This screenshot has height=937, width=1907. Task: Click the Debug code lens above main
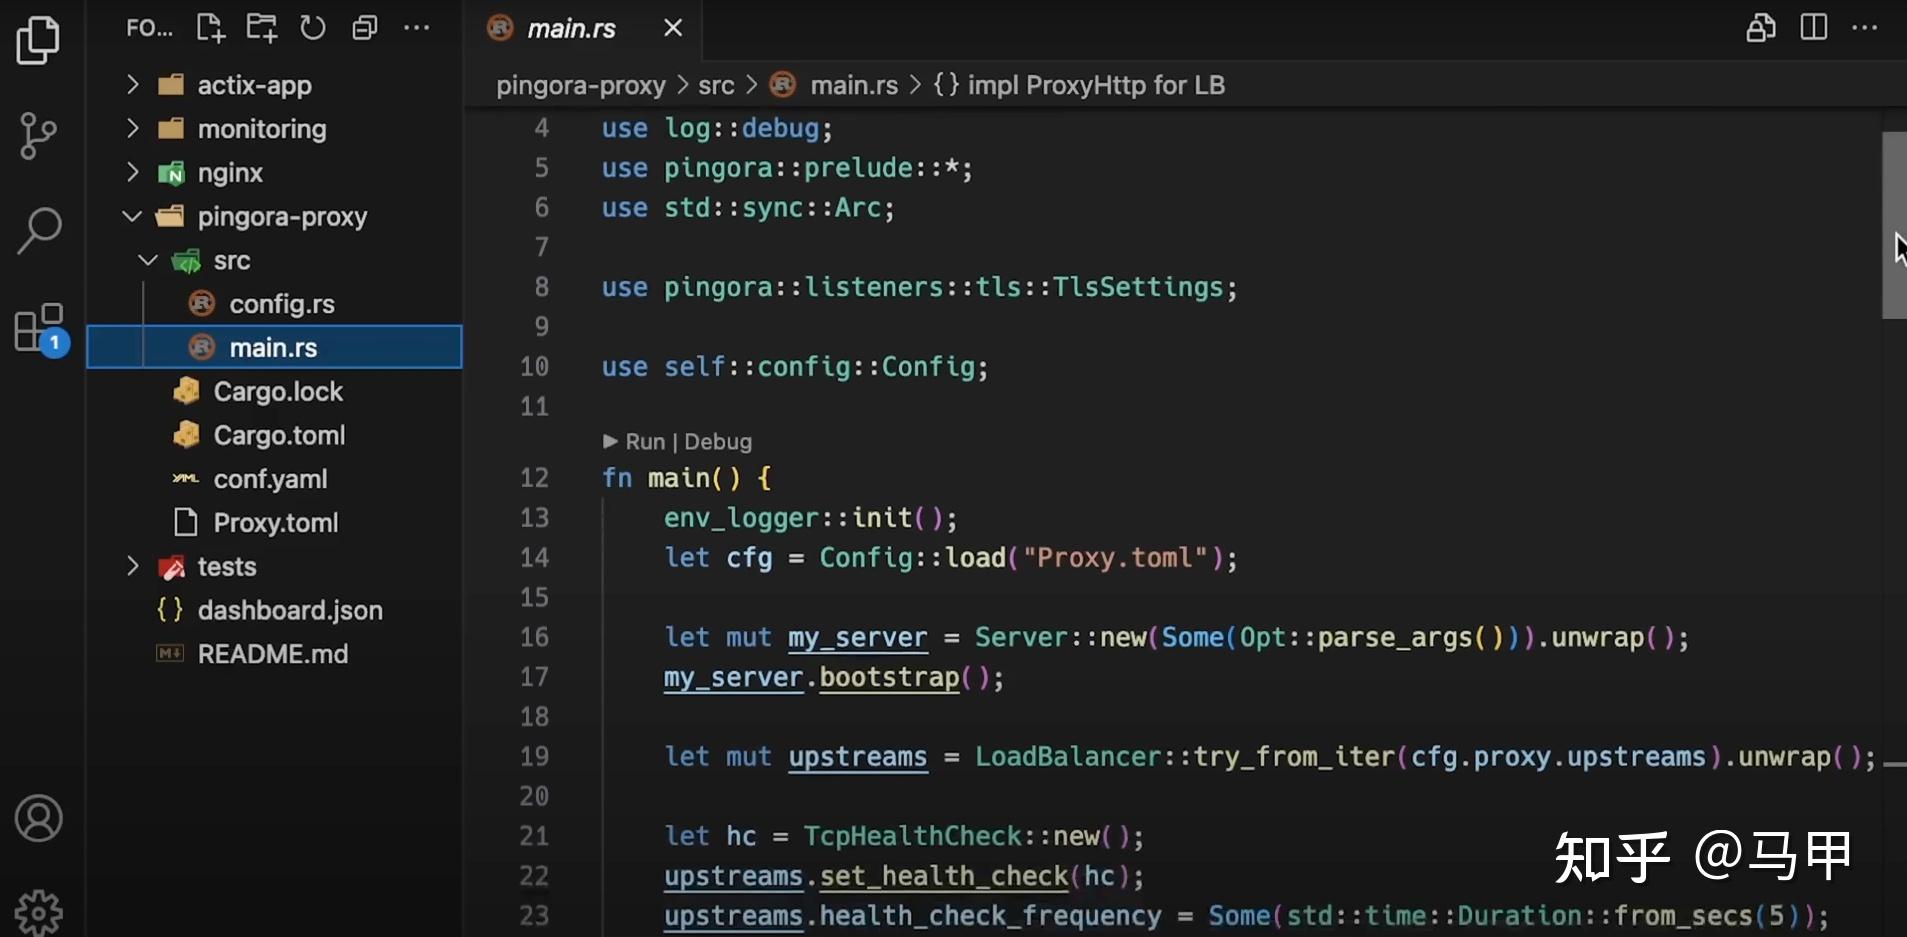coord(718,441)
